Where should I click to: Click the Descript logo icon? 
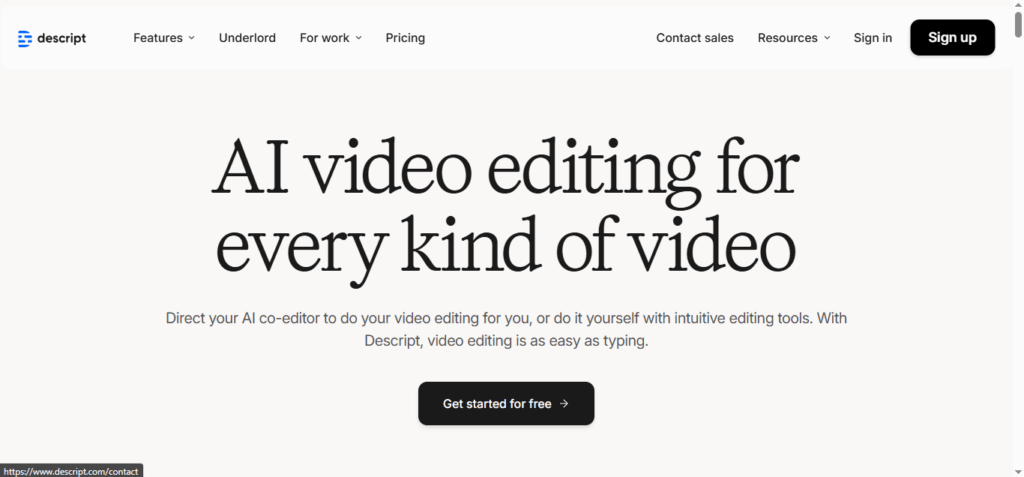pos(25,38)
